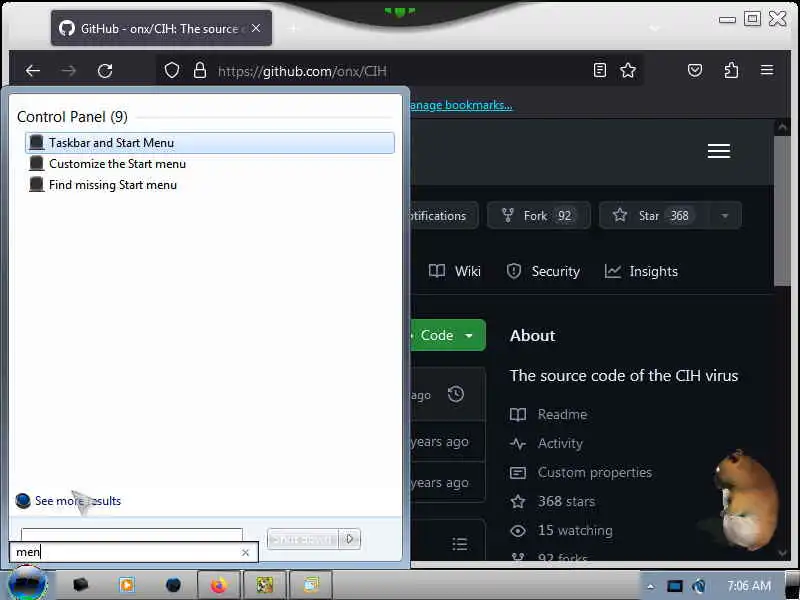Clear the Start menu search text
Screen dimensions: 800x600
(x=245, y=552)
